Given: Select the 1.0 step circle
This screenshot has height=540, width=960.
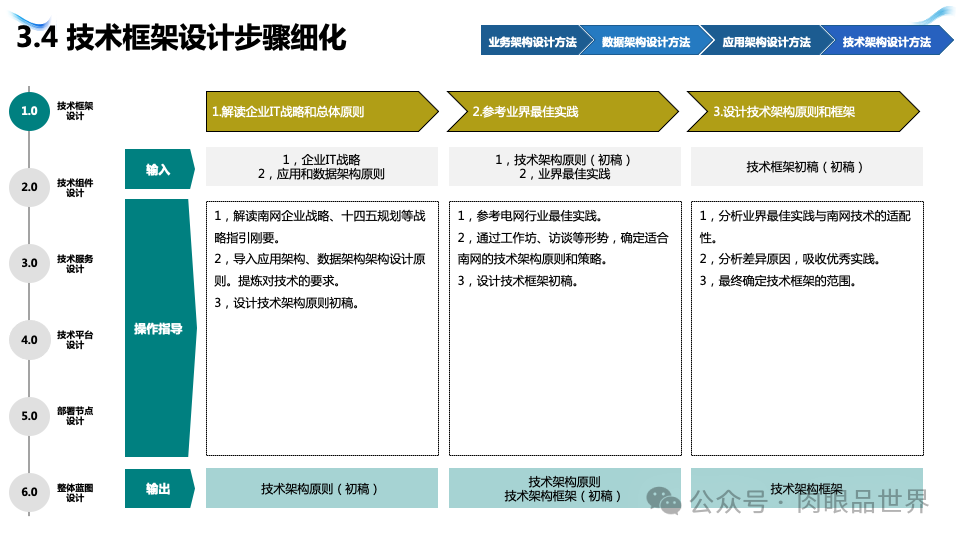Looking at the screenshot, I should click(x=29, y=111).
